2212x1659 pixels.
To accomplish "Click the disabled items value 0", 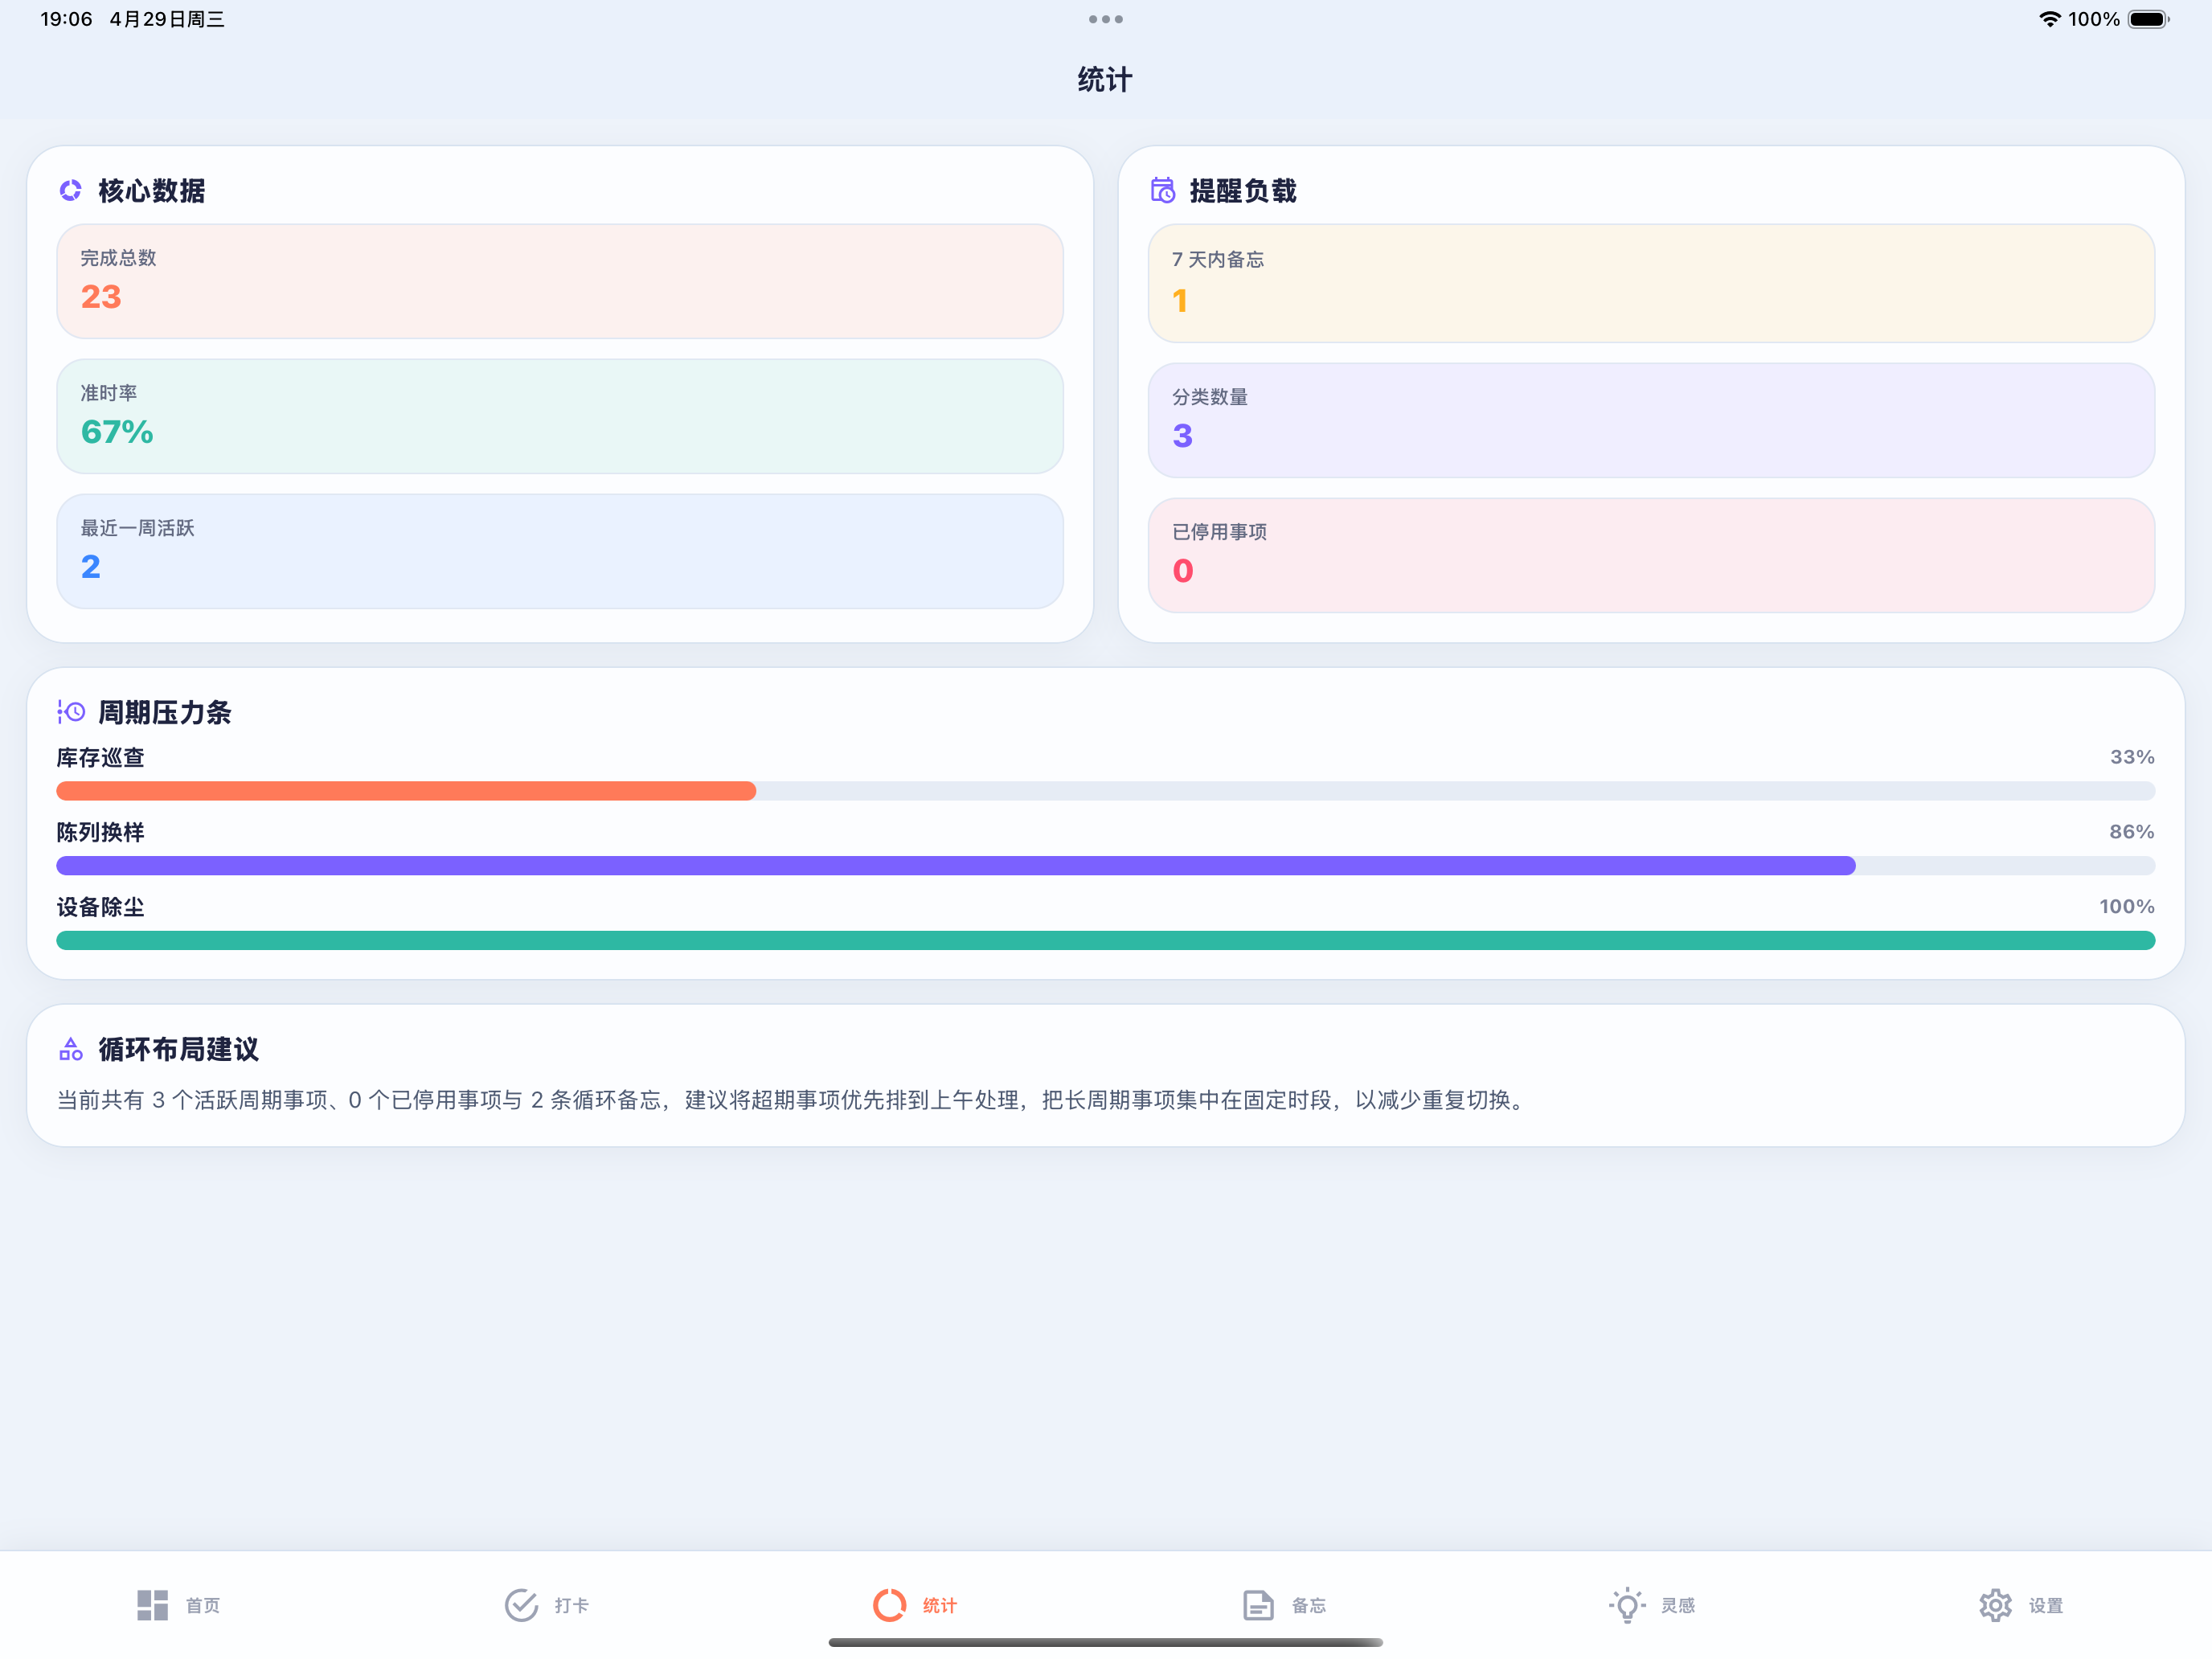I will click(1183, 571).
